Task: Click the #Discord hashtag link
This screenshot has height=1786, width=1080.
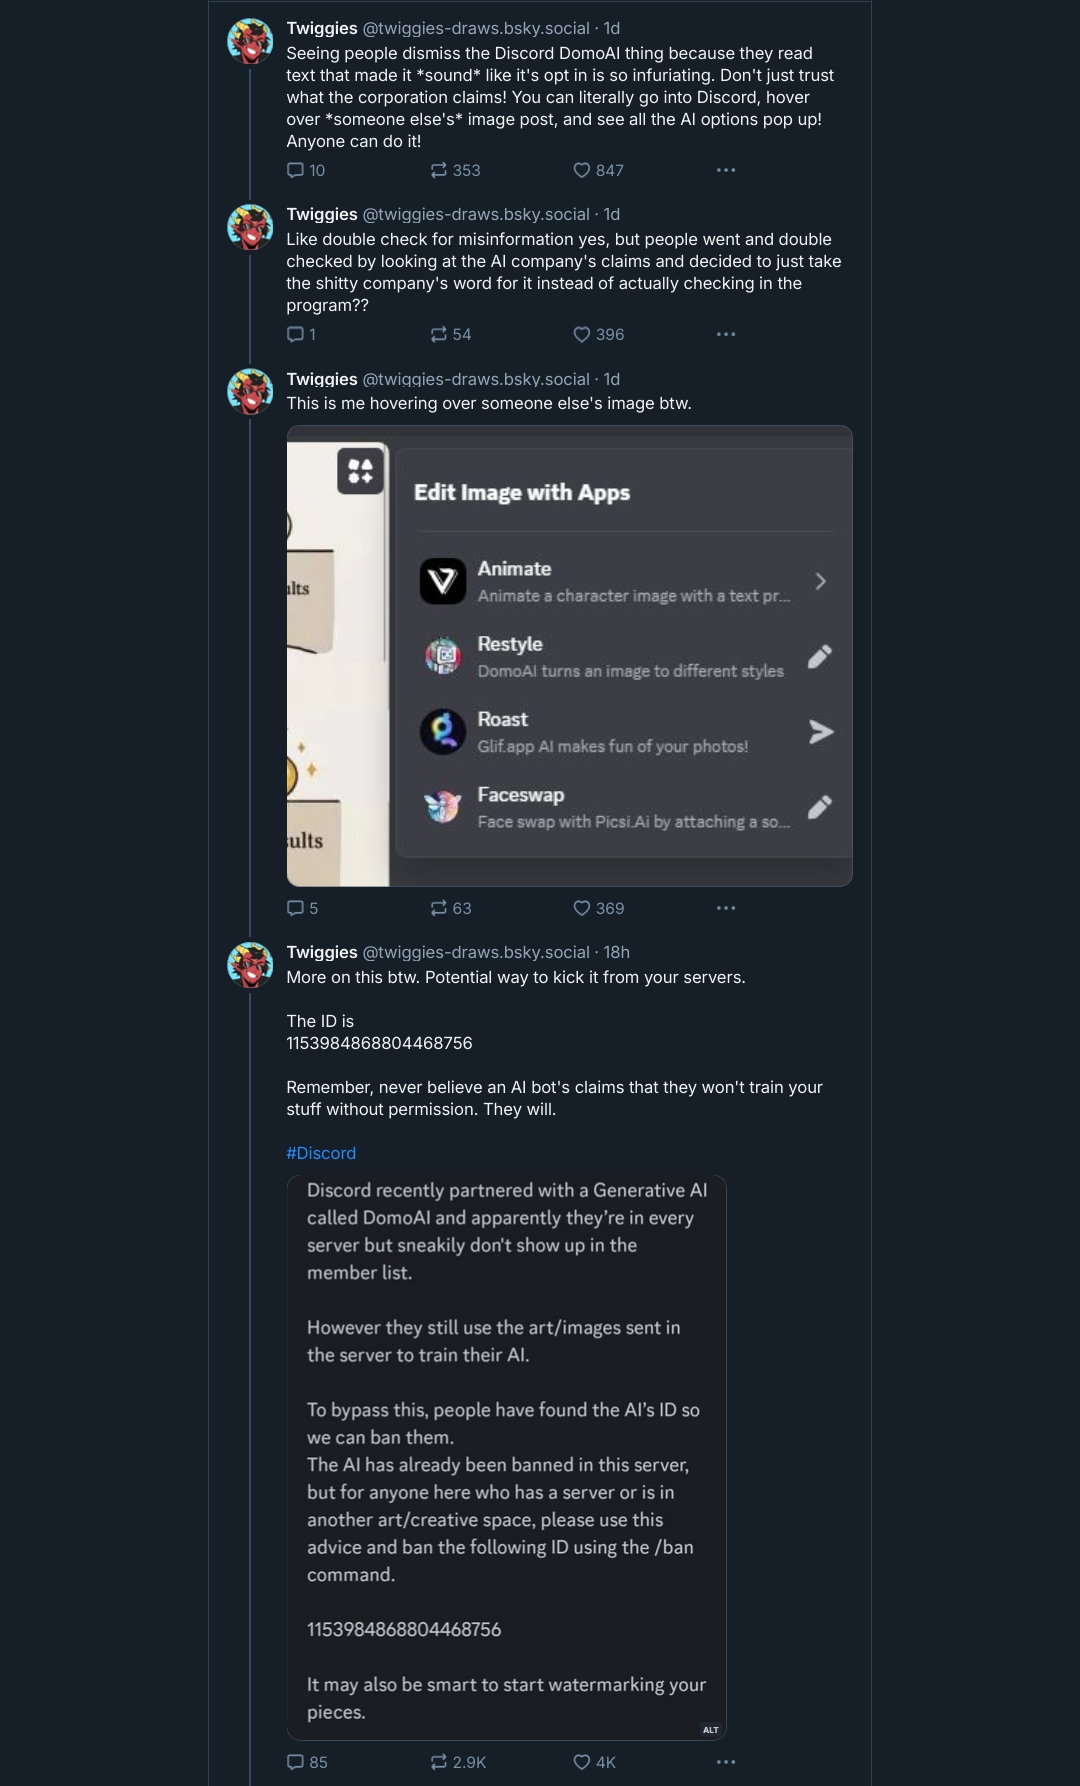Action: (321, 1153)
